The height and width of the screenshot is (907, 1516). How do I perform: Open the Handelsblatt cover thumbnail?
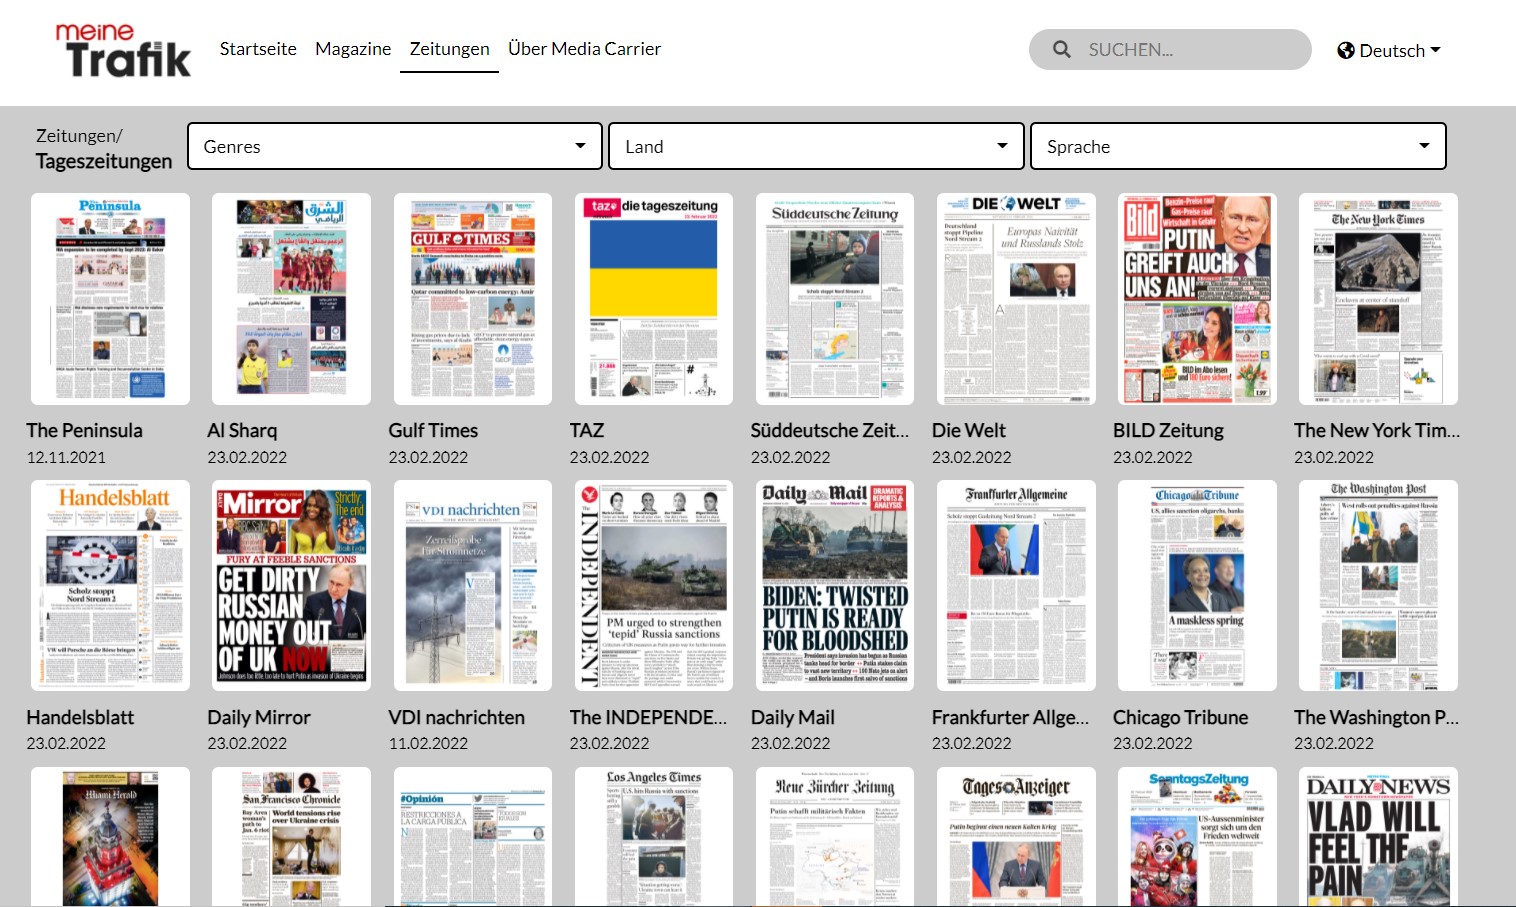coord(110,585)
